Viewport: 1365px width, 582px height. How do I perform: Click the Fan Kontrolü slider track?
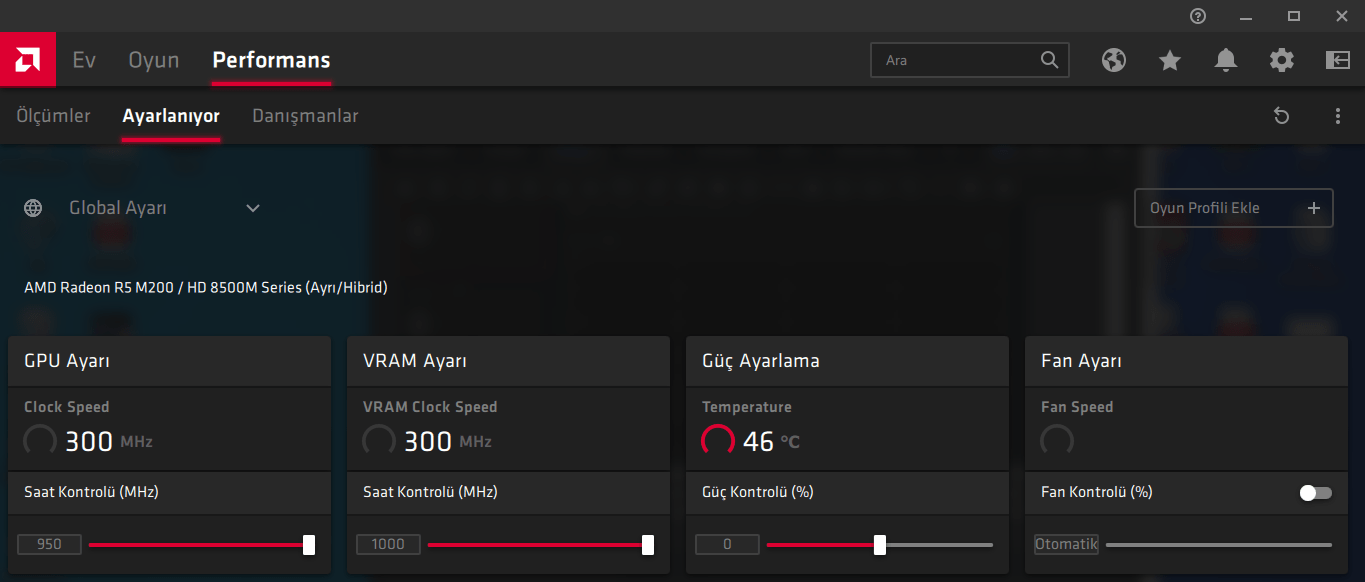[1219, 545]
